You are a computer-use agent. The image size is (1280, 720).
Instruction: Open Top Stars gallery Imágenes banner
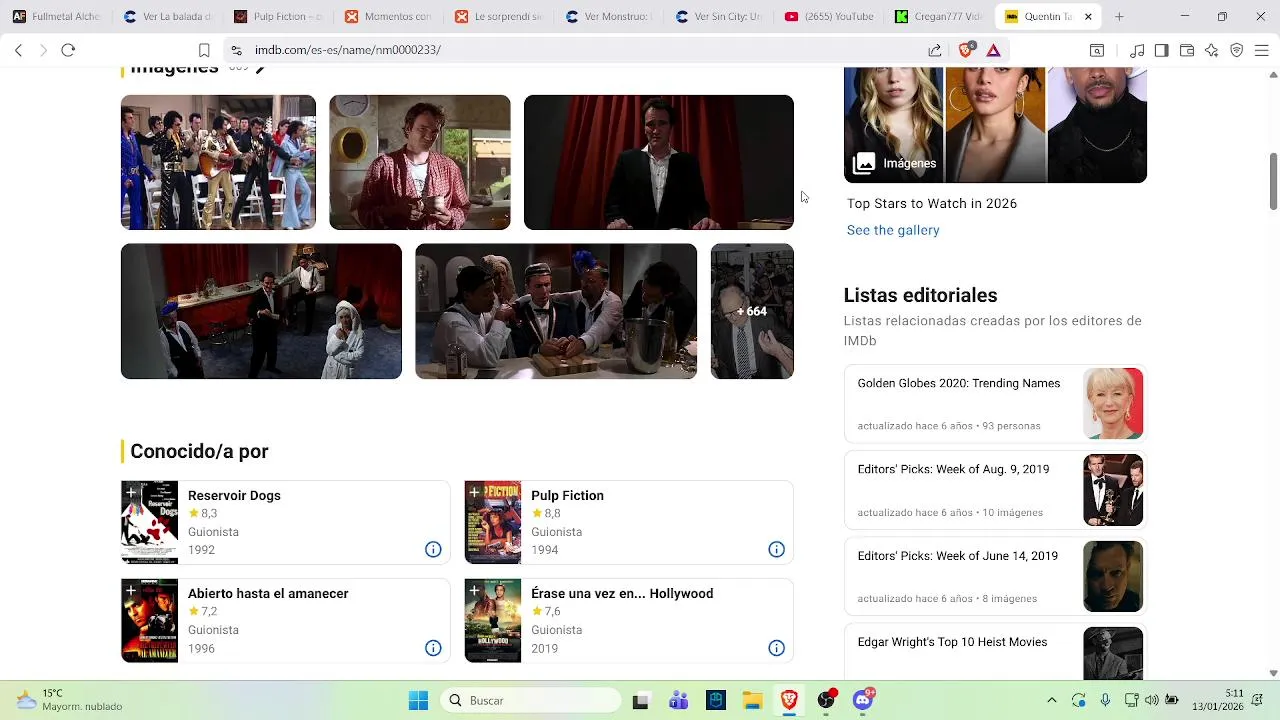[x=995, y=125]
